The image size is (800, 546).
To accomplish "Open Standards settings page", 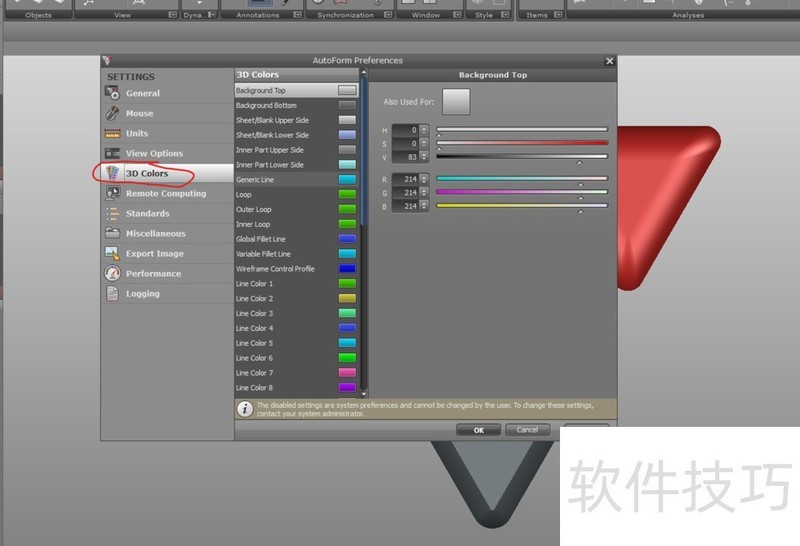I will tap(167, 213).
